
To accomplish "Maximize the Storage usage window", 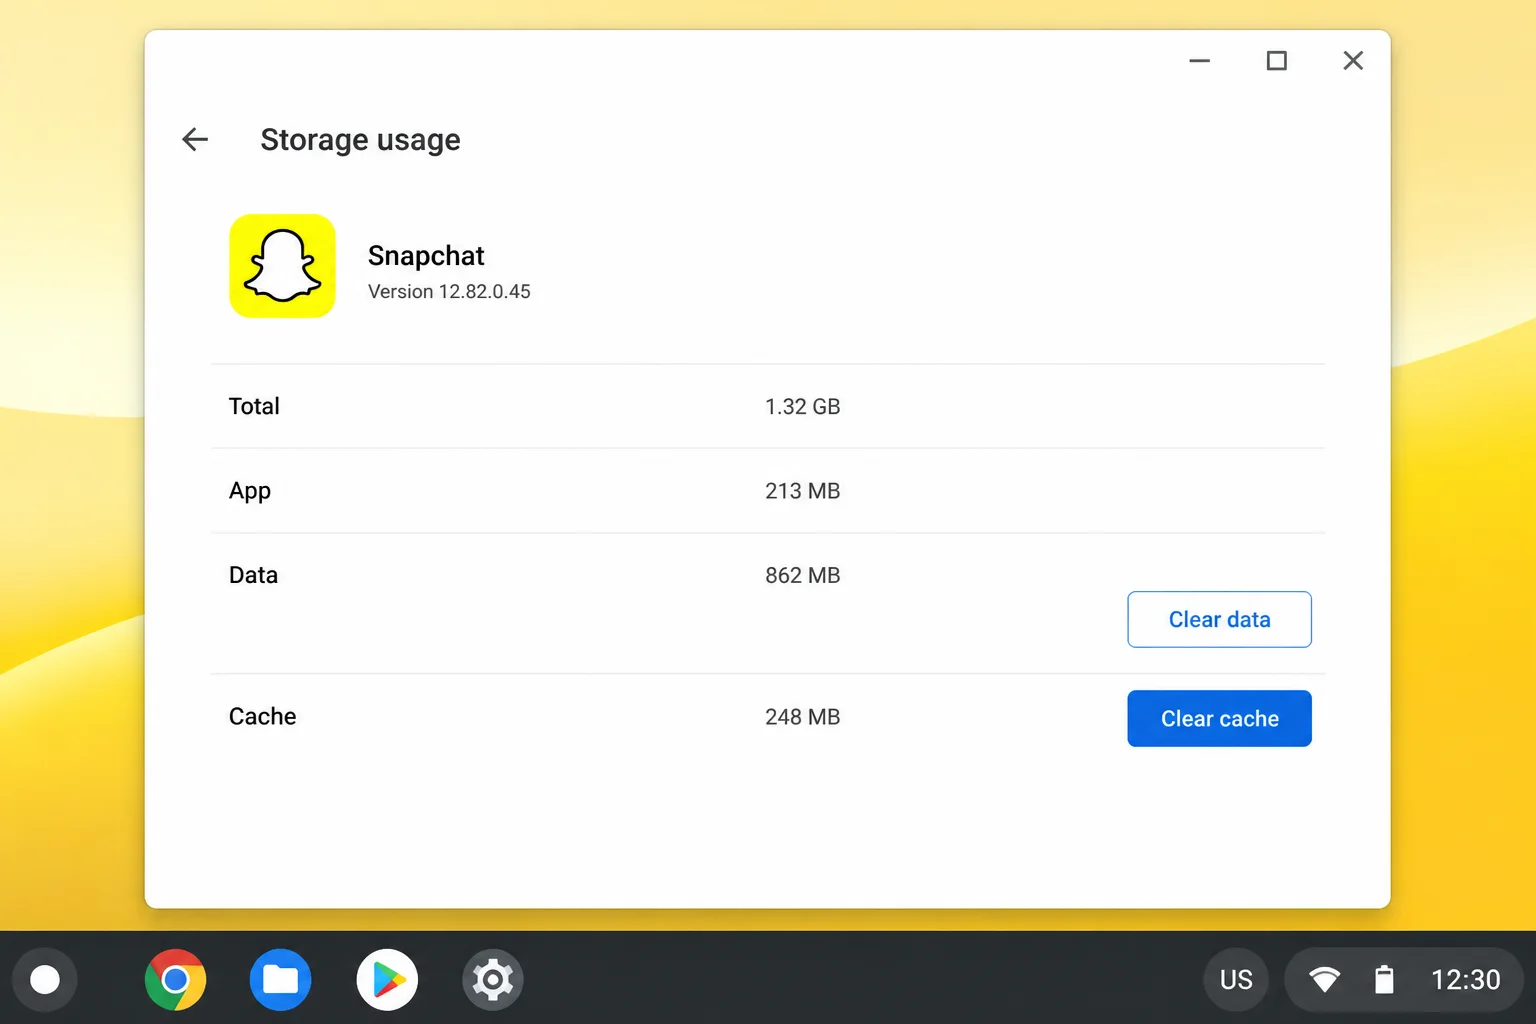I will 1276,61.
